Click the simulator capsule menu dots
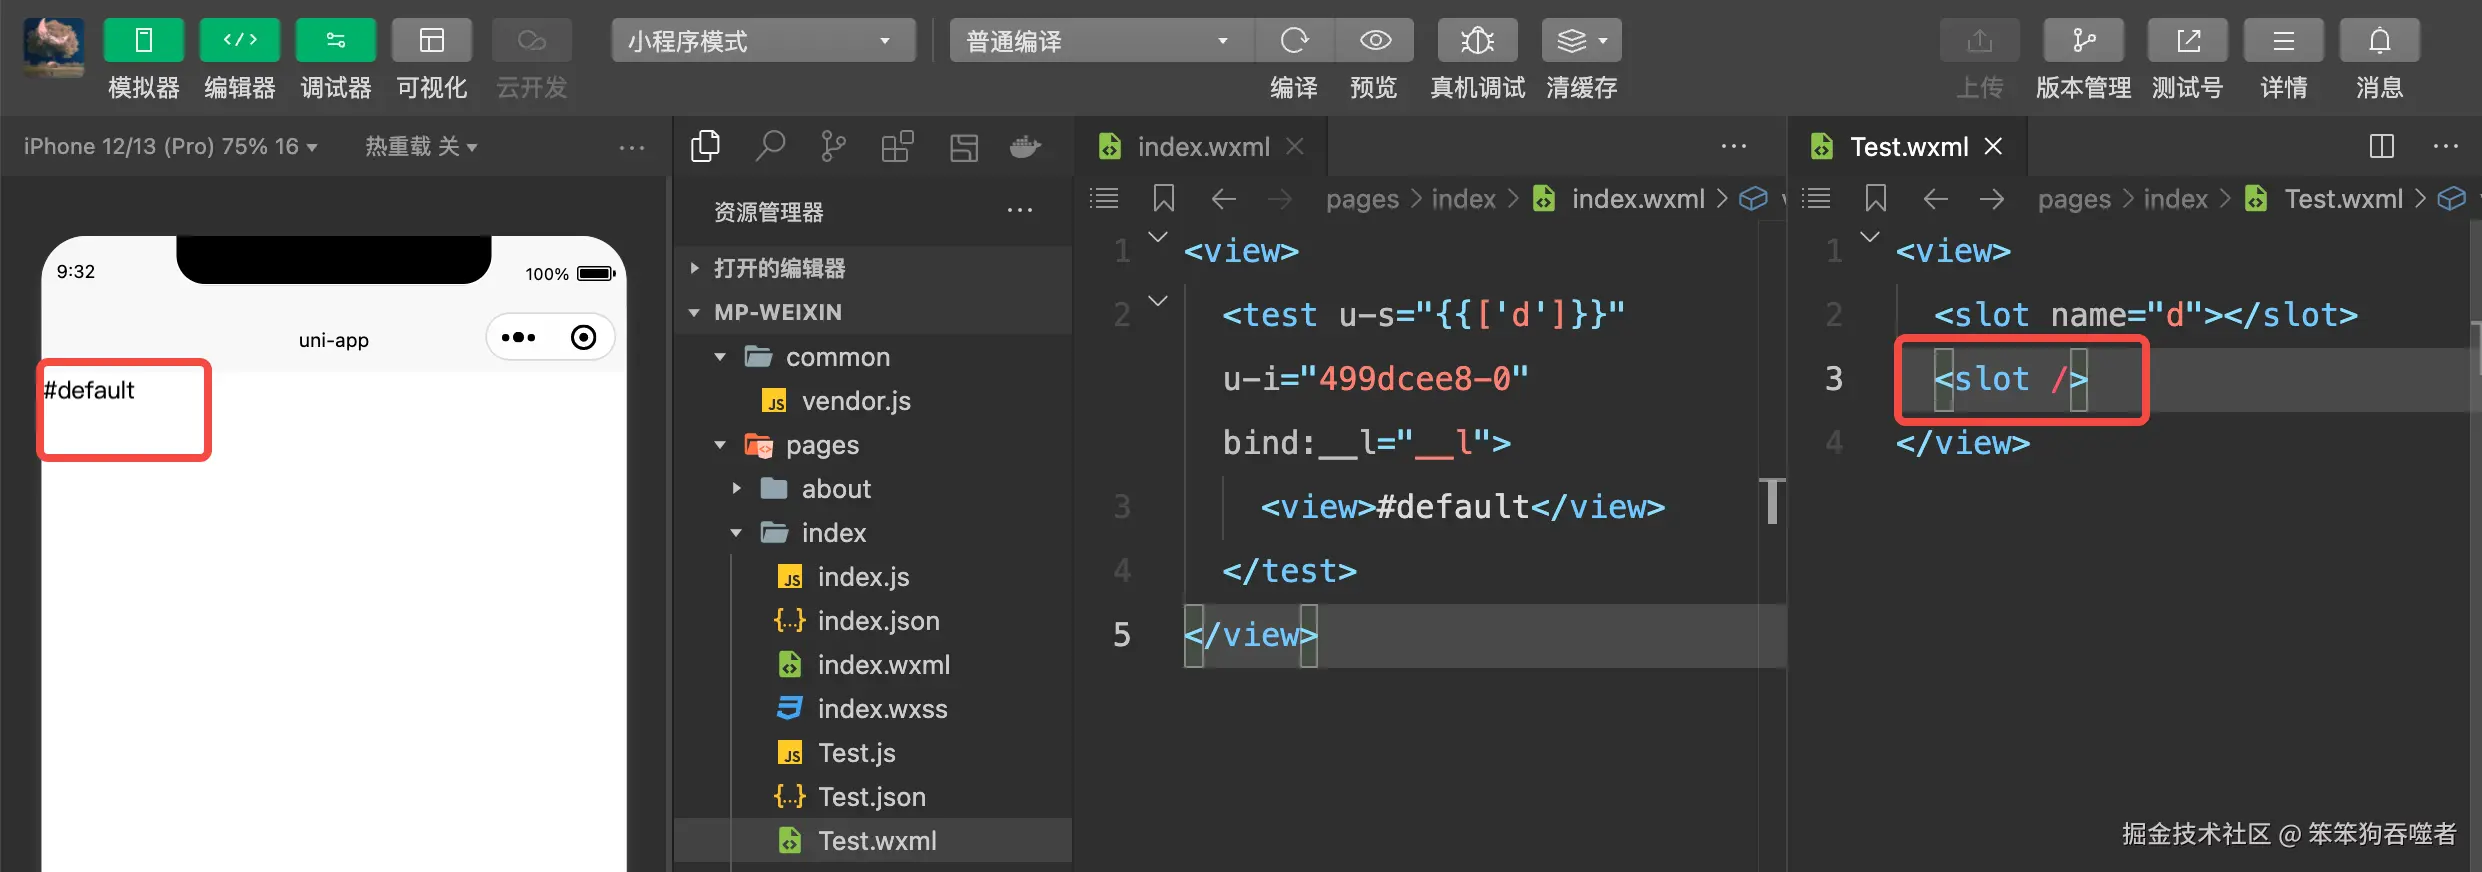2482x872 pixels. [518, 337]
